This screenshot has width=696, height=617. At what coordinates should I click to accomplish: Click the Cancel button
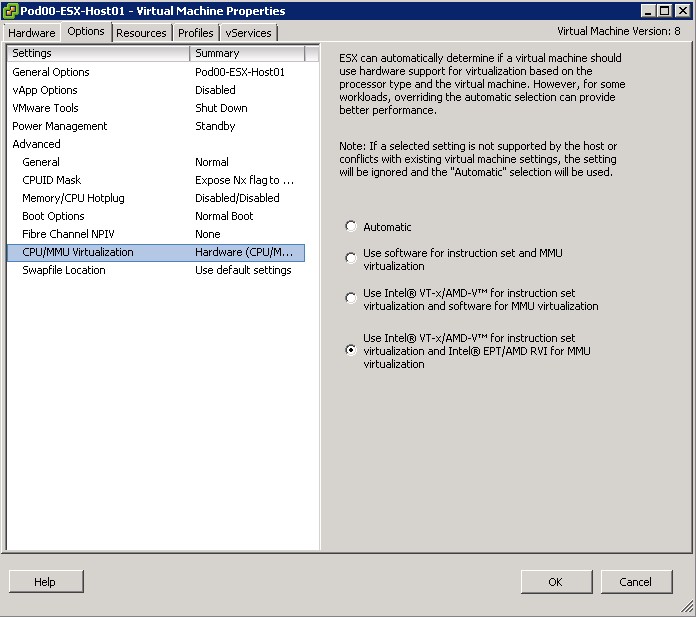pos(635,582)
